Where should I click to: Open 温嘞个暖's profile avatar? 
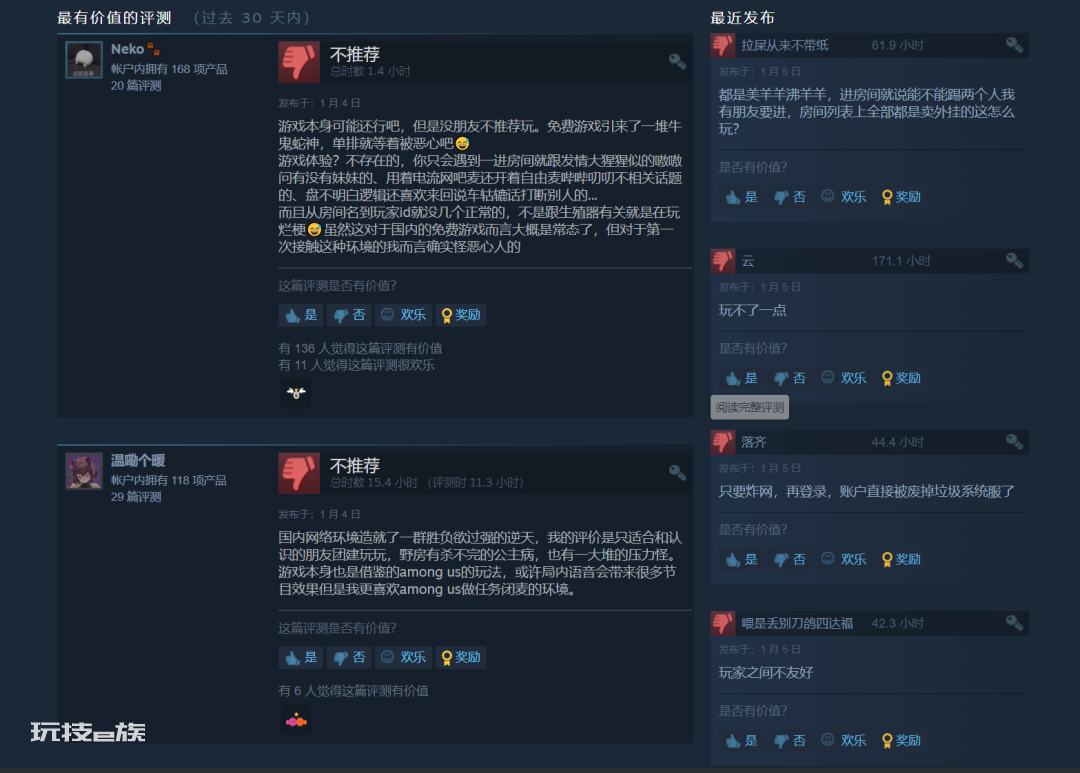[x=84, y=471]
